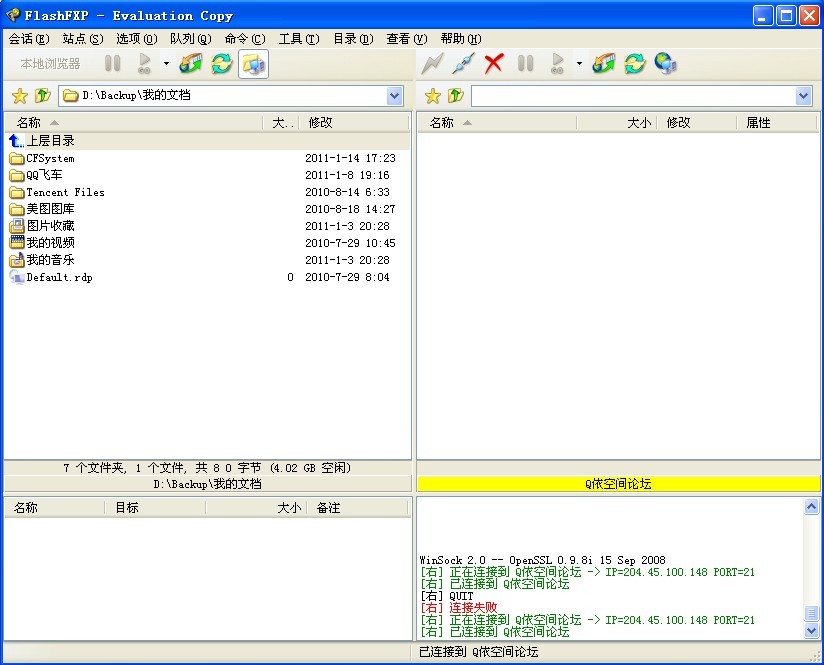Click the yellow Q依空间论坛 status bar
The image size is (824, 665).
tap(619, 484)
